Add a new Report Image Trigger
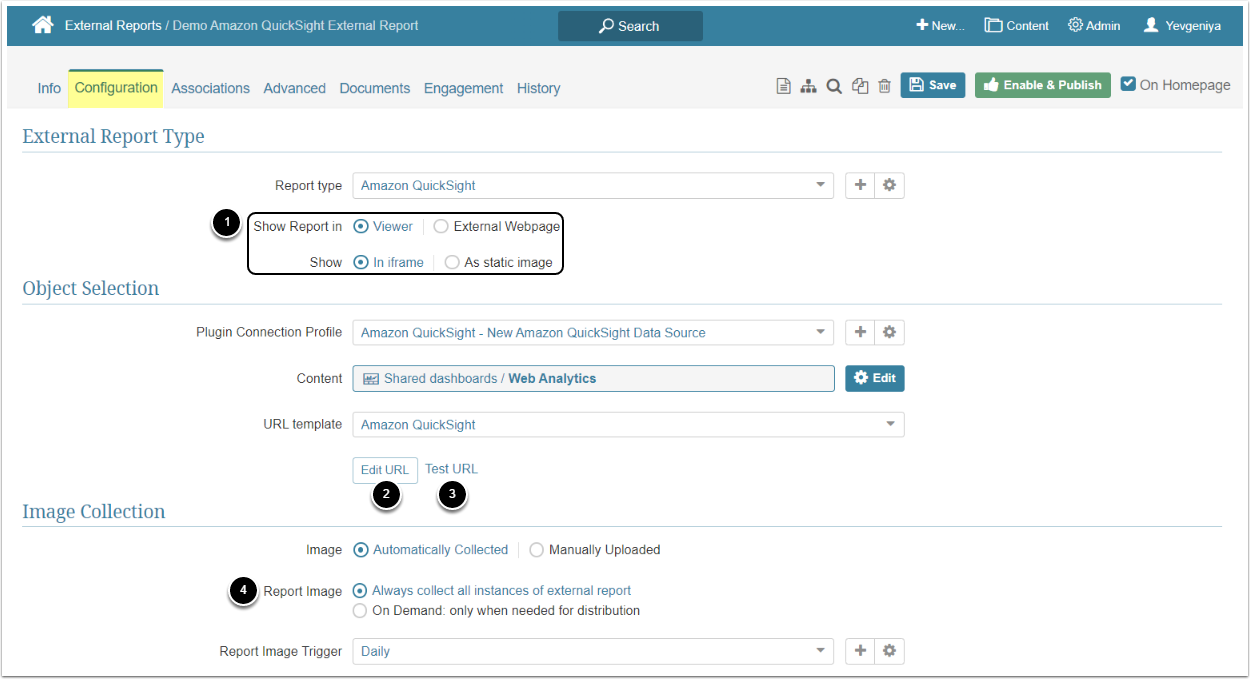The image size is (1250, 679). pos(860,651)
